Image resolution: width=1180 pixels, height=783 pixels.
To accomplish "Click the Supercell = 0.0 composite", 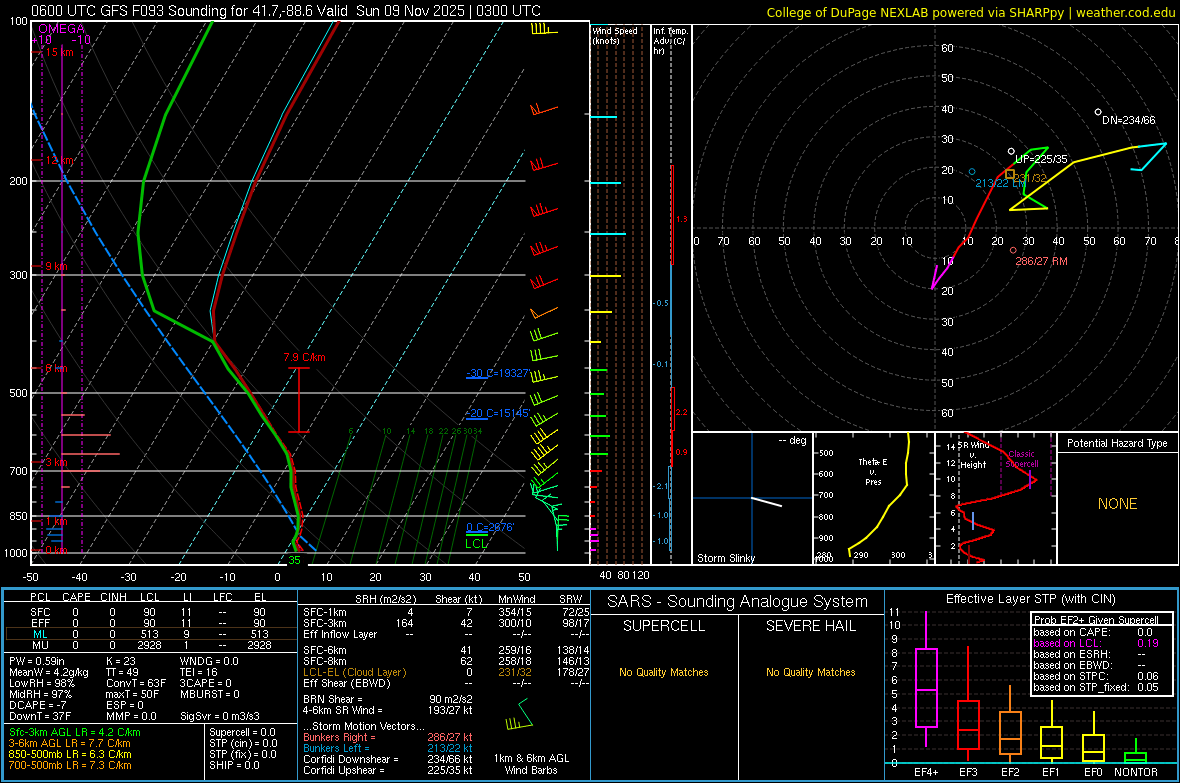I will (x=242, y=732).
